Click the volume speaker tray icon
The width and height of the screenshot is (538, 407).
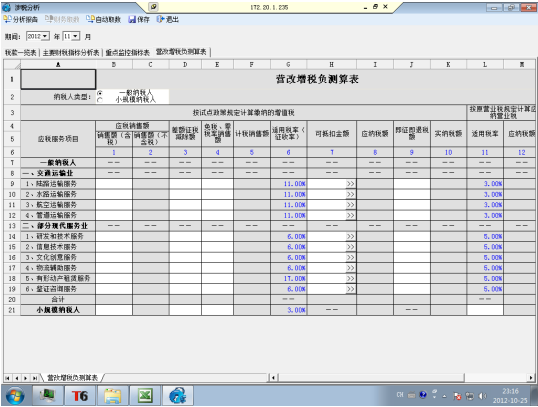pos(482,396)
